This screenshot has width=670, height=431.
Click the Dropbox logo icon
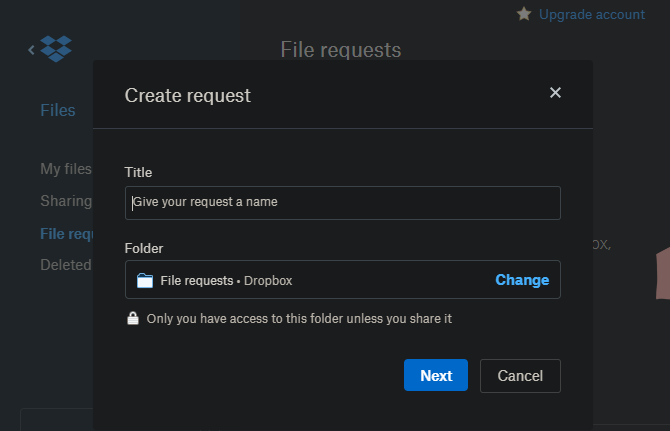(56, 49)
